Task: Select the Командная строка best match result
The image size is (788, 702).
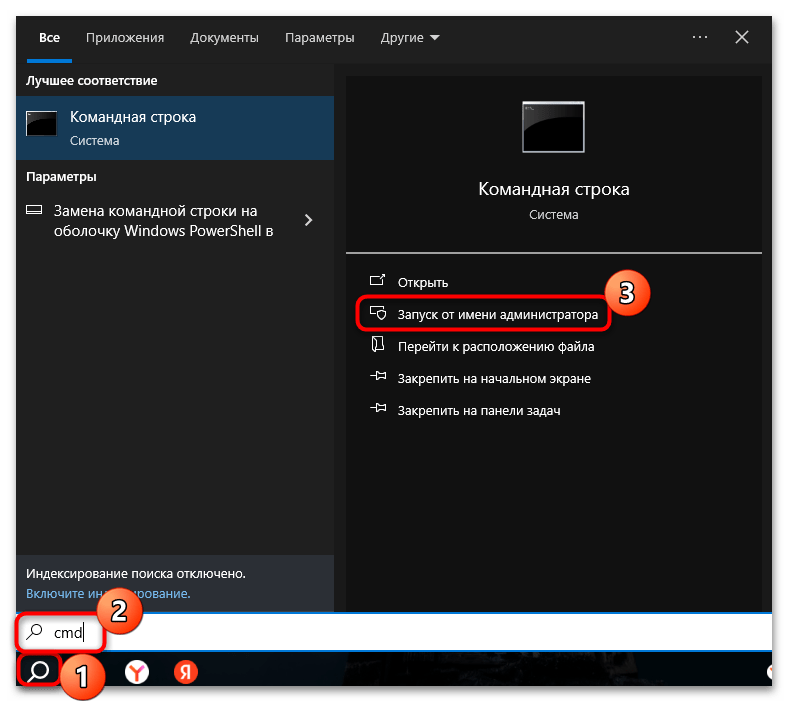Action: pos(175,128)
